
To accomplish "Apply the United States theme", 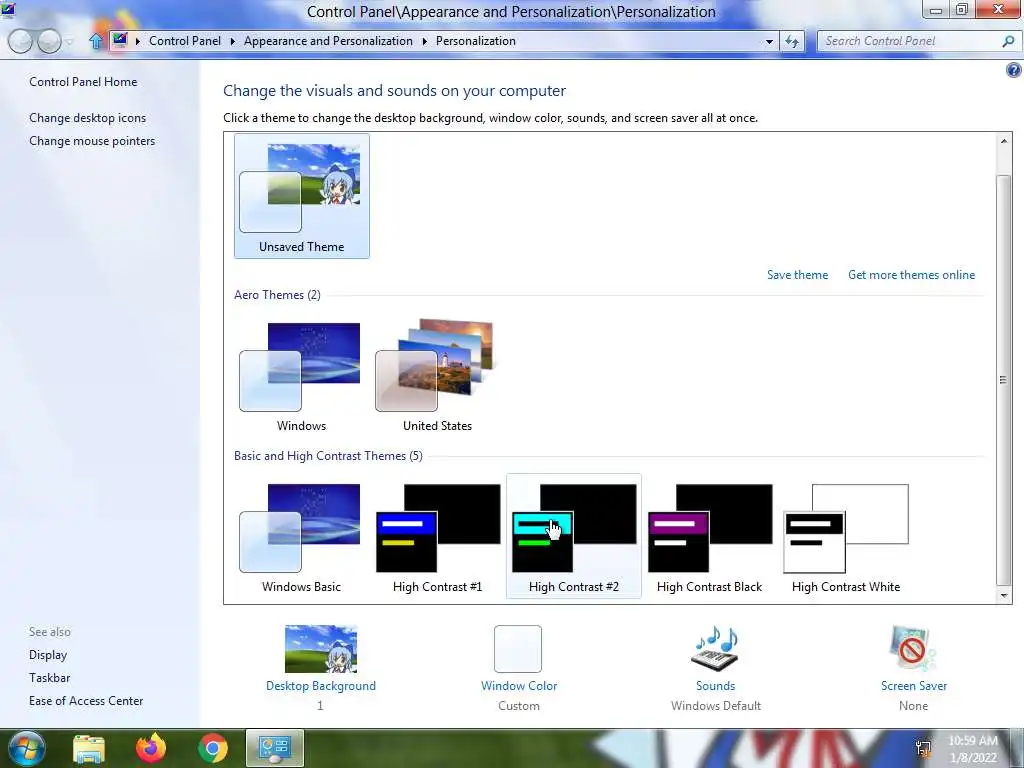I will point(437,377).
